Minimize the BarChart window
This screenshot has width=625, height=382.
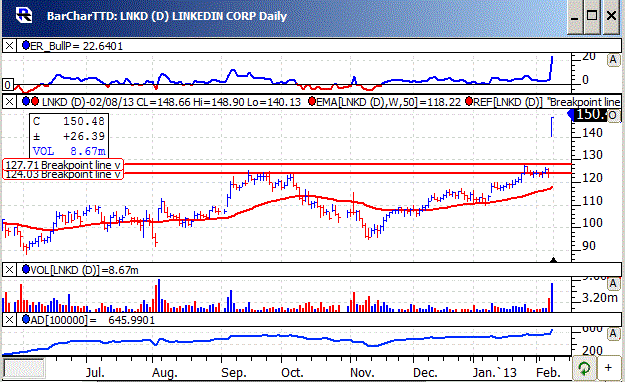(x=575, y=17)
